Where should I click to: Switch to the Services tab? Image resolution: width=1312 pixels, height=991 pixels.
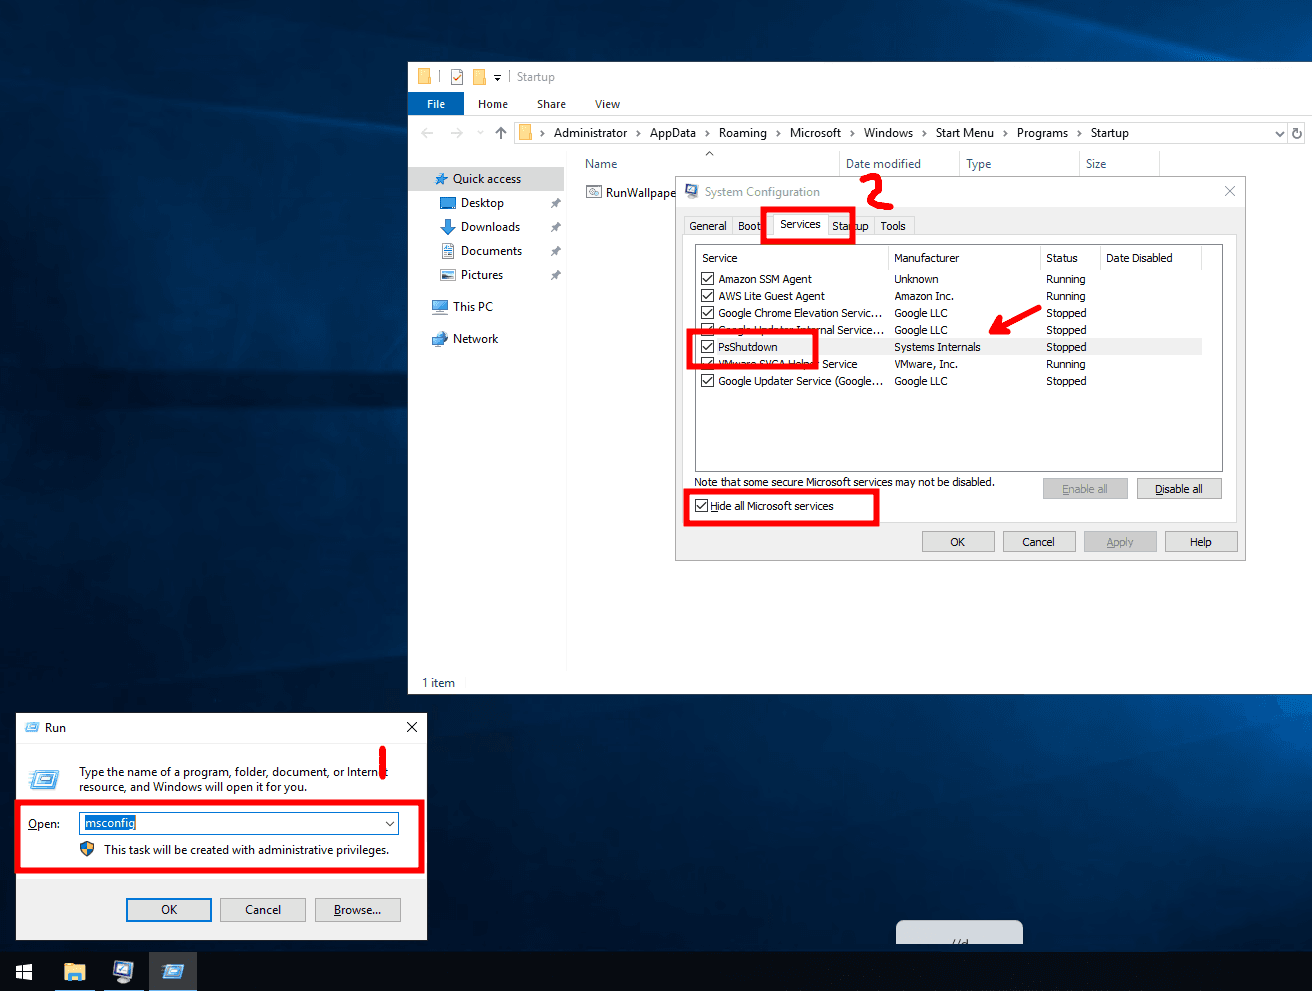800,225
